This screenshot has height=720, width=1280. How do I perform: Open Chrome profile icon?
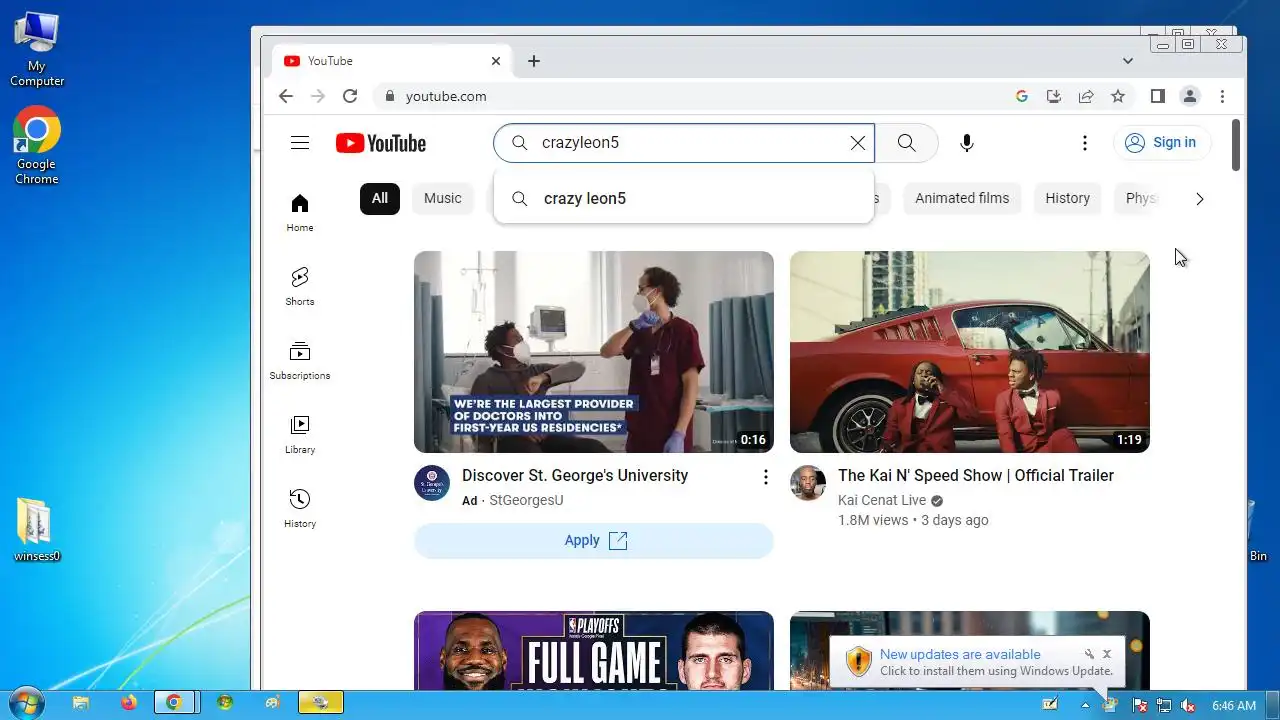point(1190,96)
